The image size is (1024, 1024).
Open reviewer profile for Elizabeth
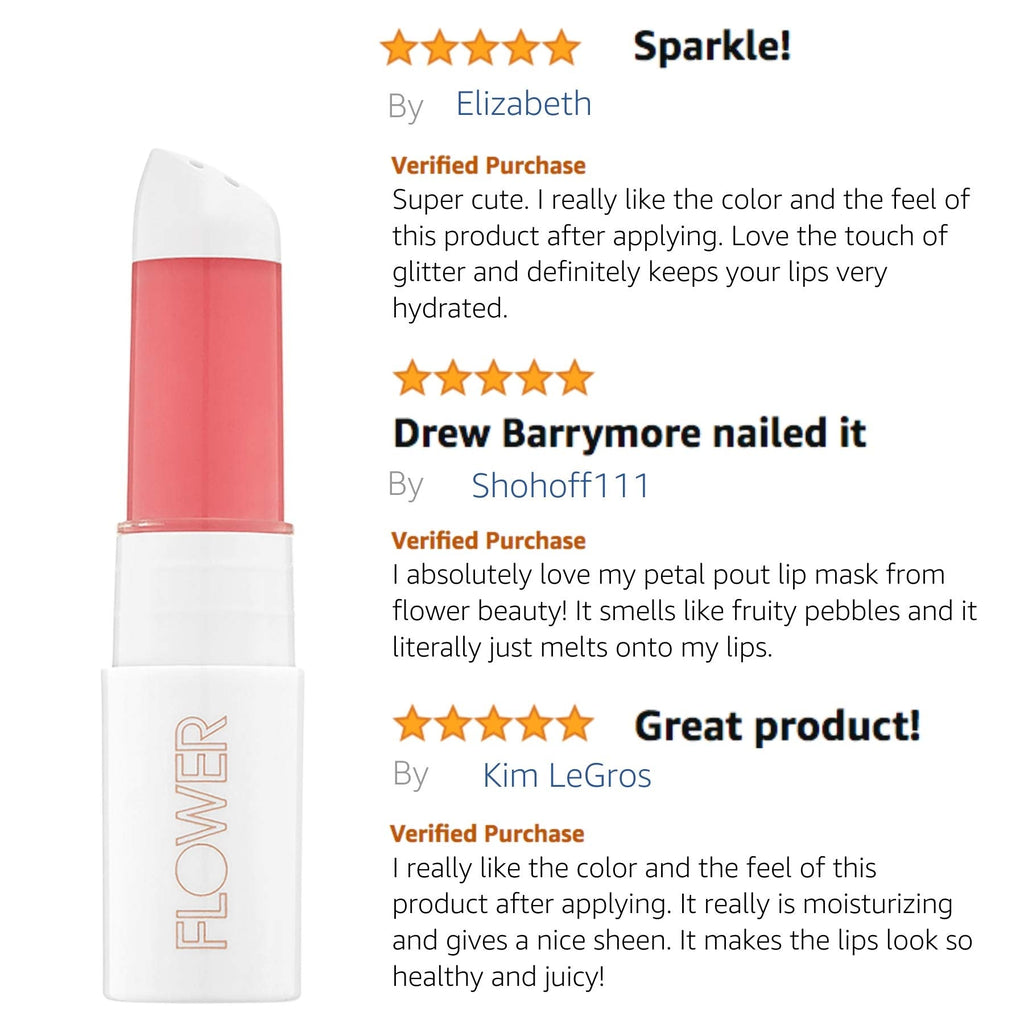coord(524,104)
